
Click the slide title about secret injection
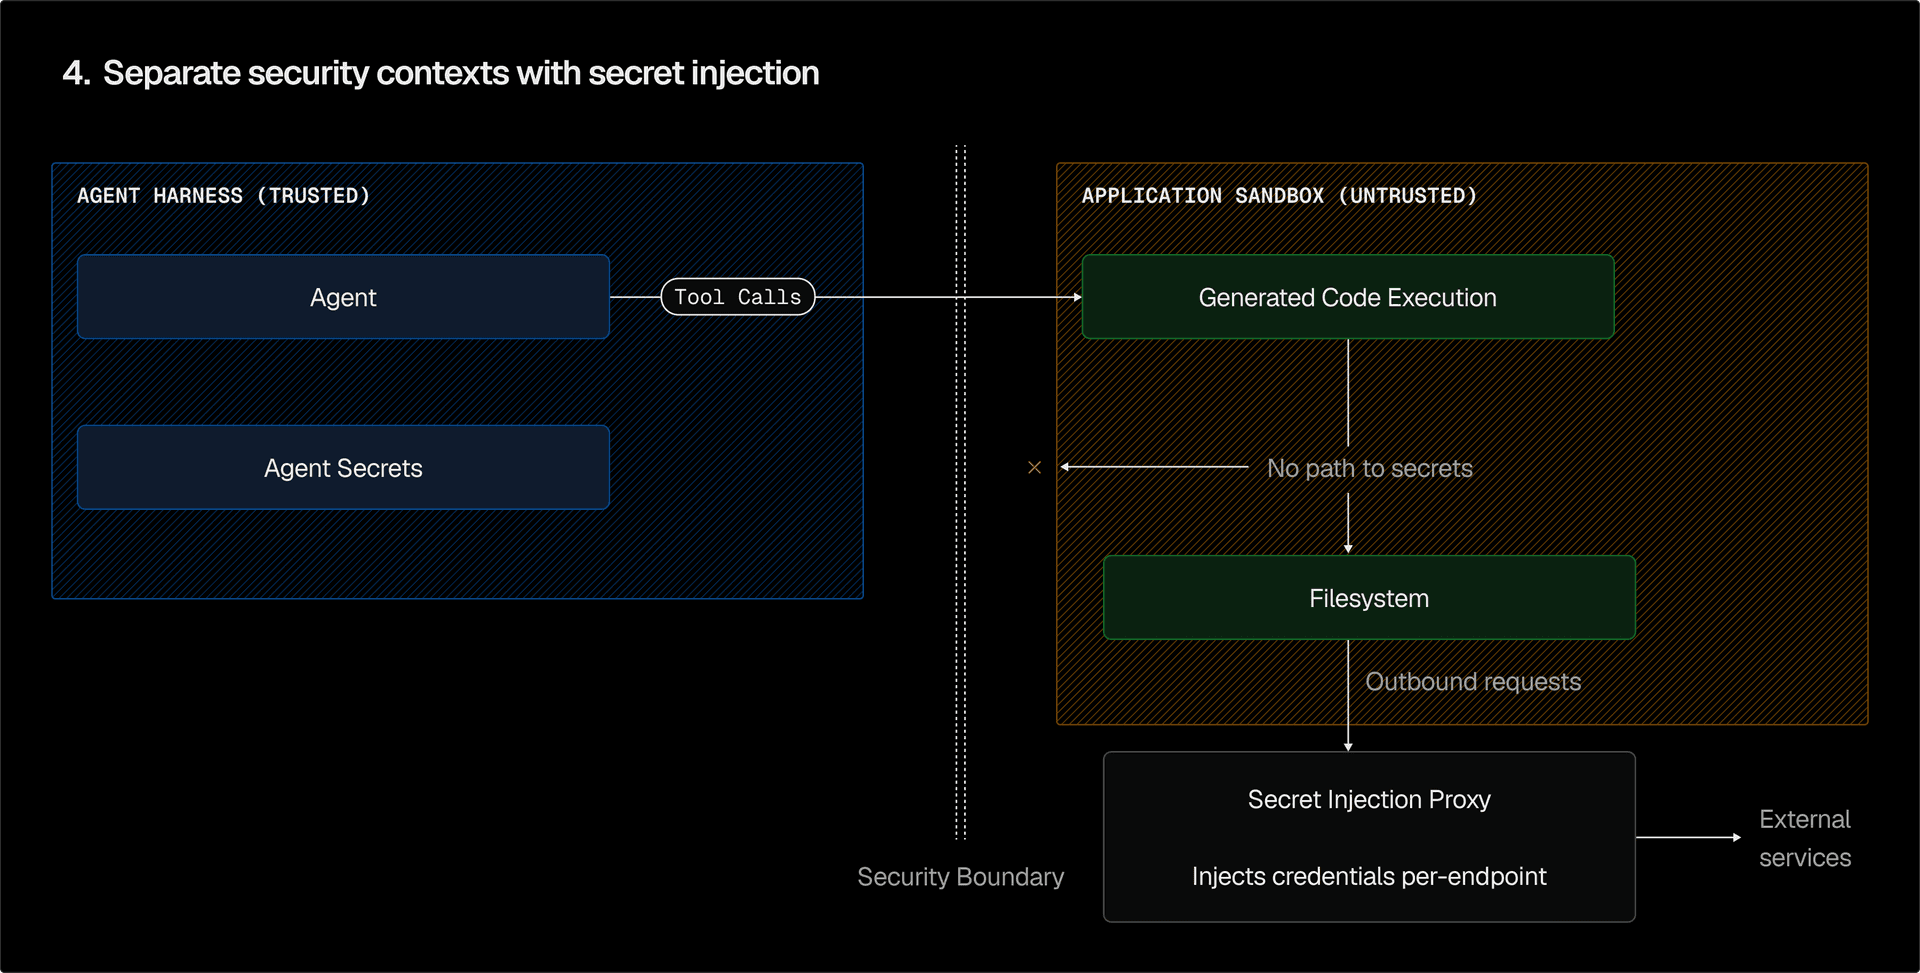[441, 72]
